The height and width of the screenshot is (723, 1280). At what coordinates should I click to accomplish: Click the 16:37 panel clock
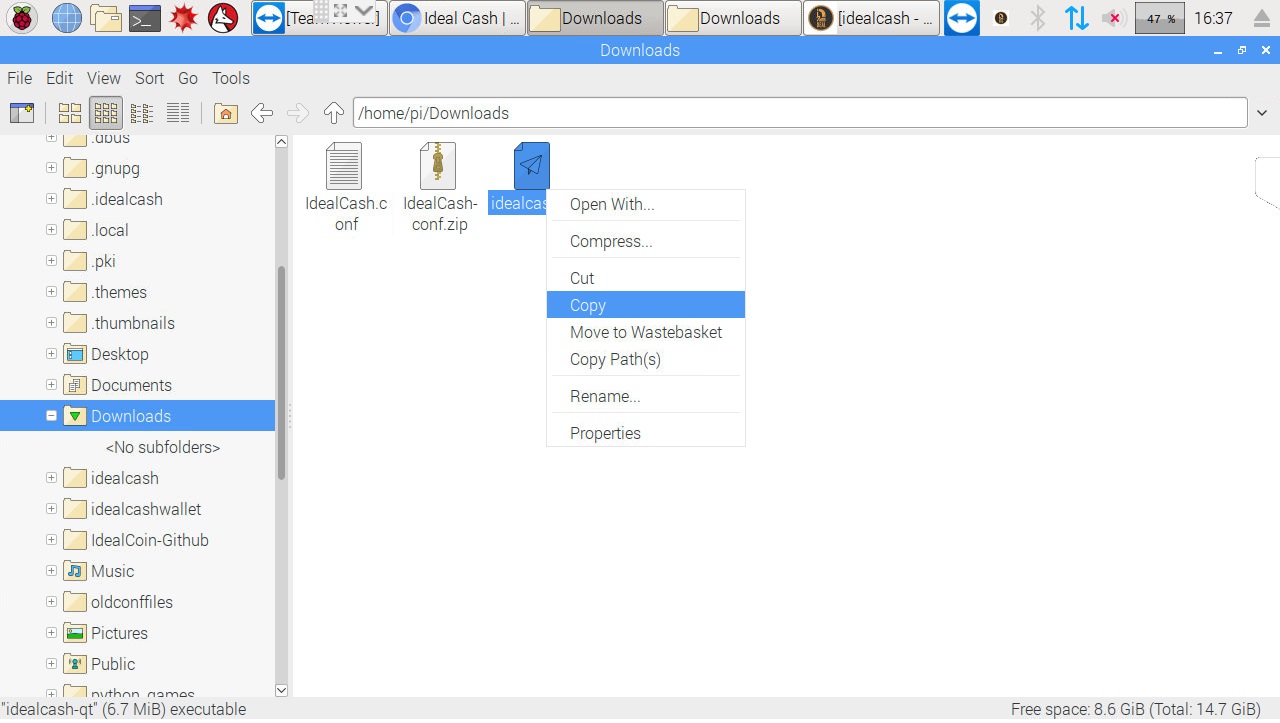(x=1213, y=18)
